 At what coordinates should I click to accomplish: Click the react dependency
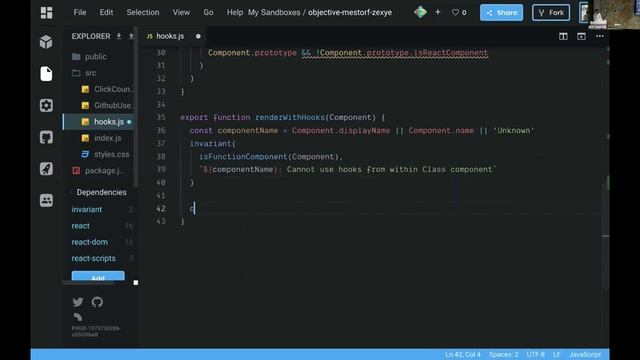pos(80,226)
